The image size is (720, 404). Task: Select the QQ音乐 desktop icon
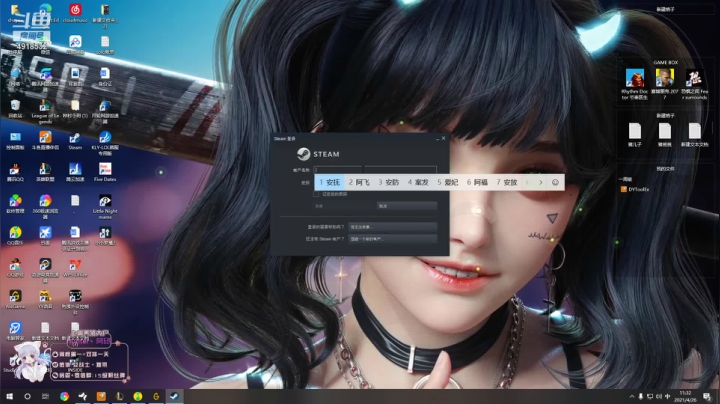click(15, 236)
